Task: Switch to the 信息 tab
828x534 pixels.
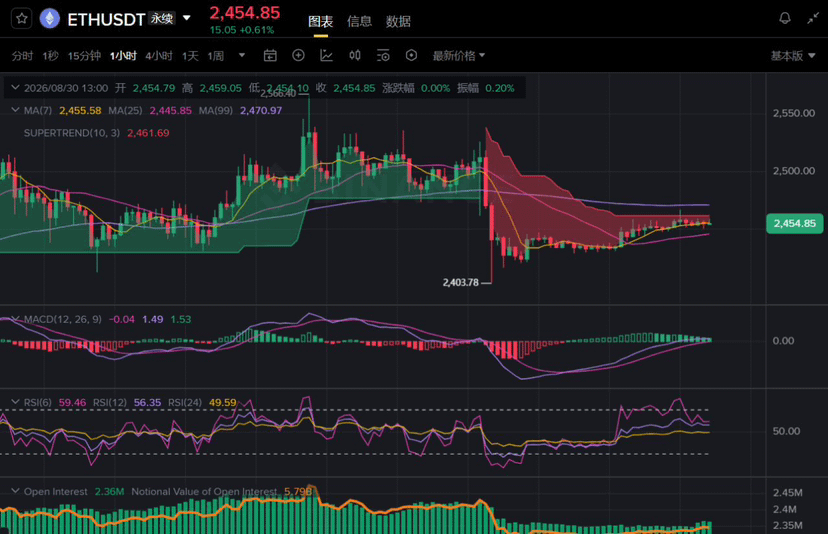Action: click(360, 22)
